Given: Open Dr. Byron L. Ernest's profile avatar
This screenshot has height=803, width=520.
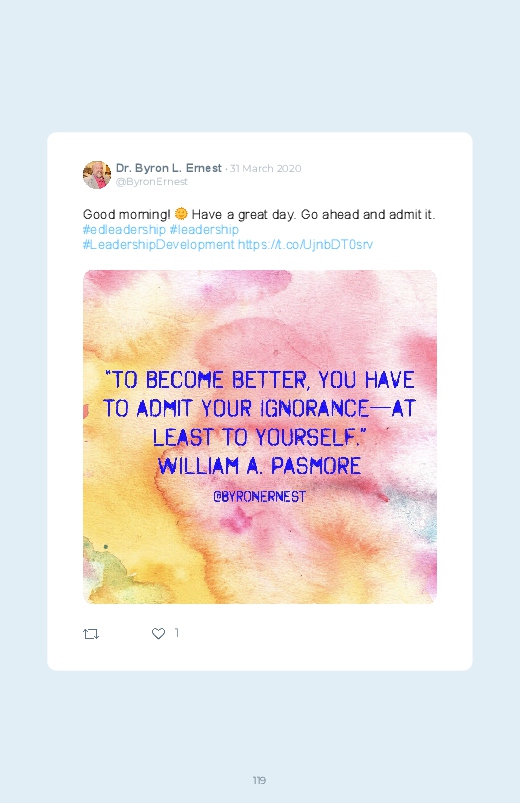Looking at the screenshot, I should [97, 175].
